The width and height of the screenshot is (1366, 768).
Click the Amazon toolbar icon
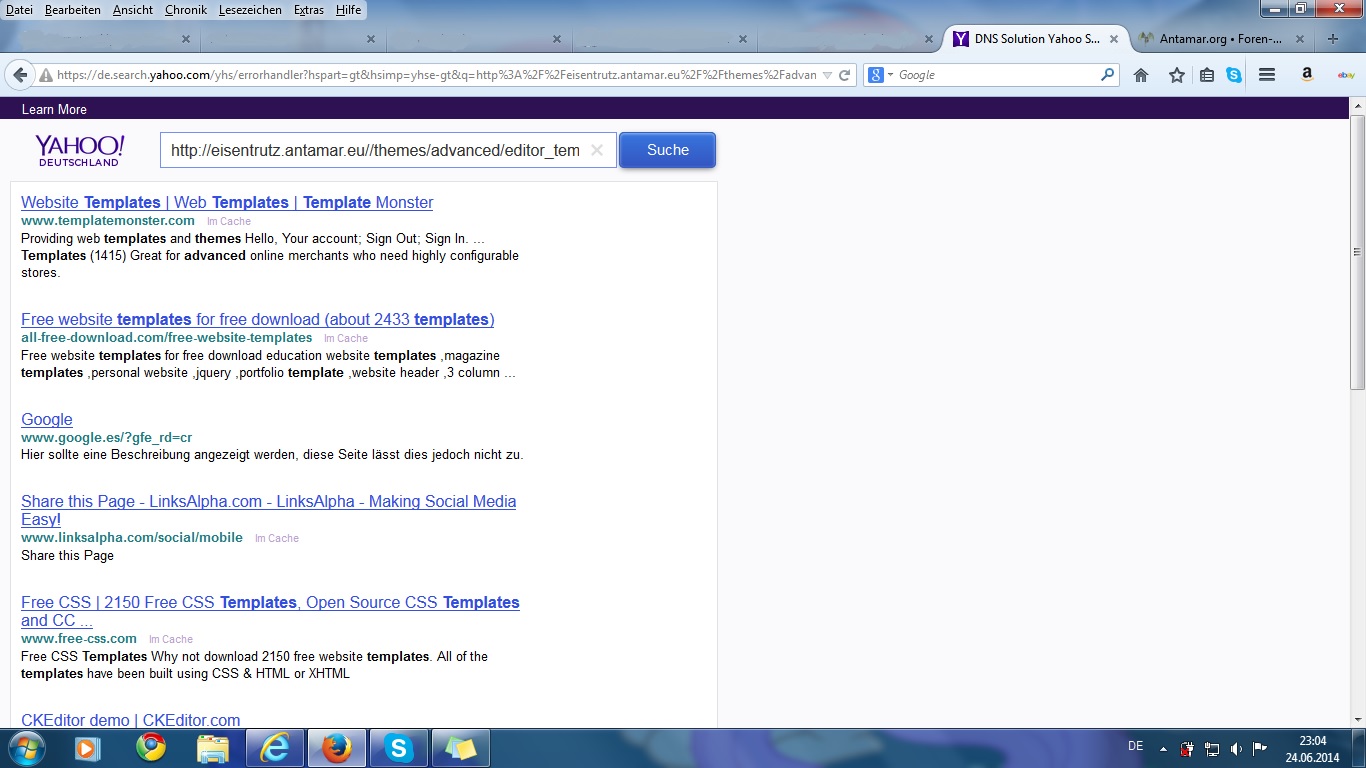coord(1307,75)
